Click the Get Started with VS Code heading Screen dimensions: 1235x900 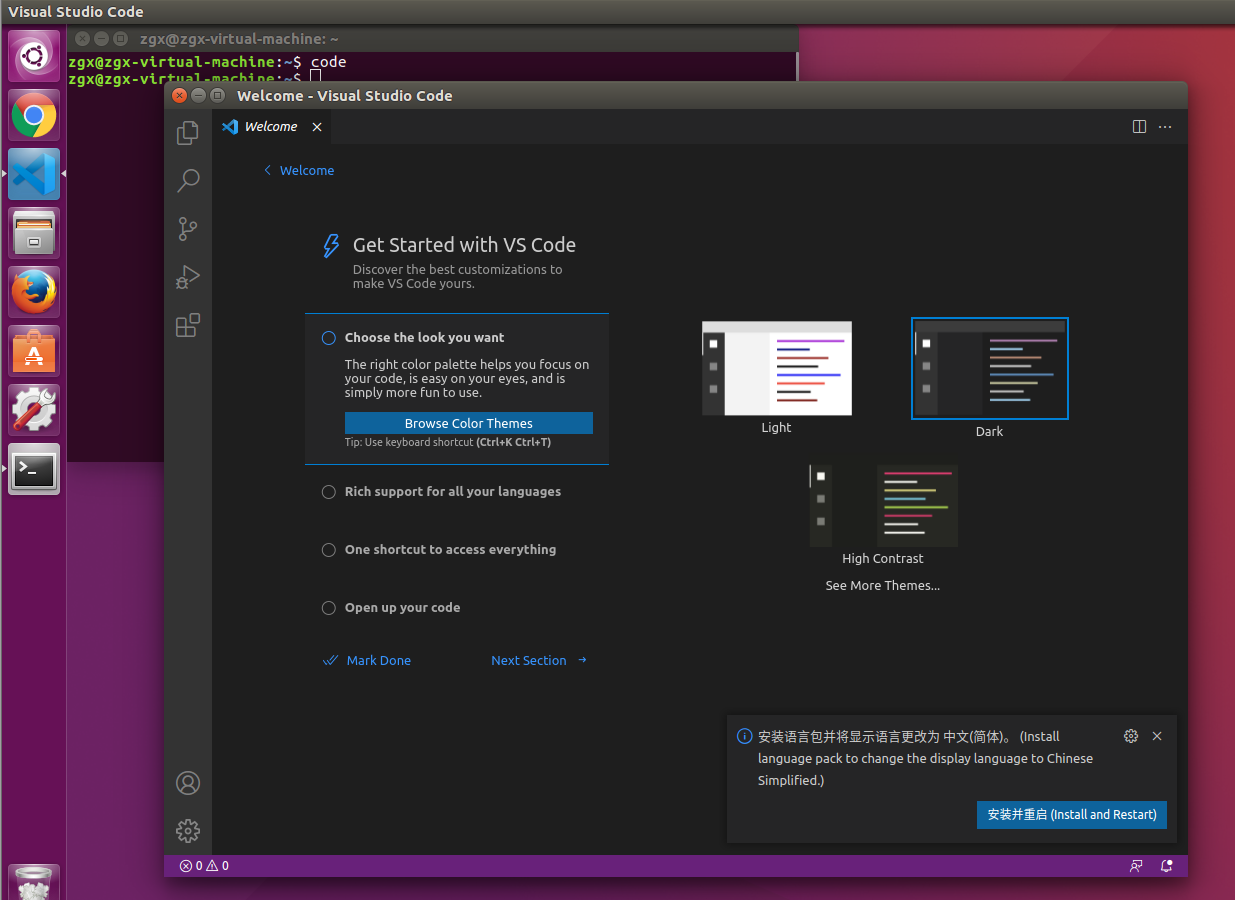point(464,245)
